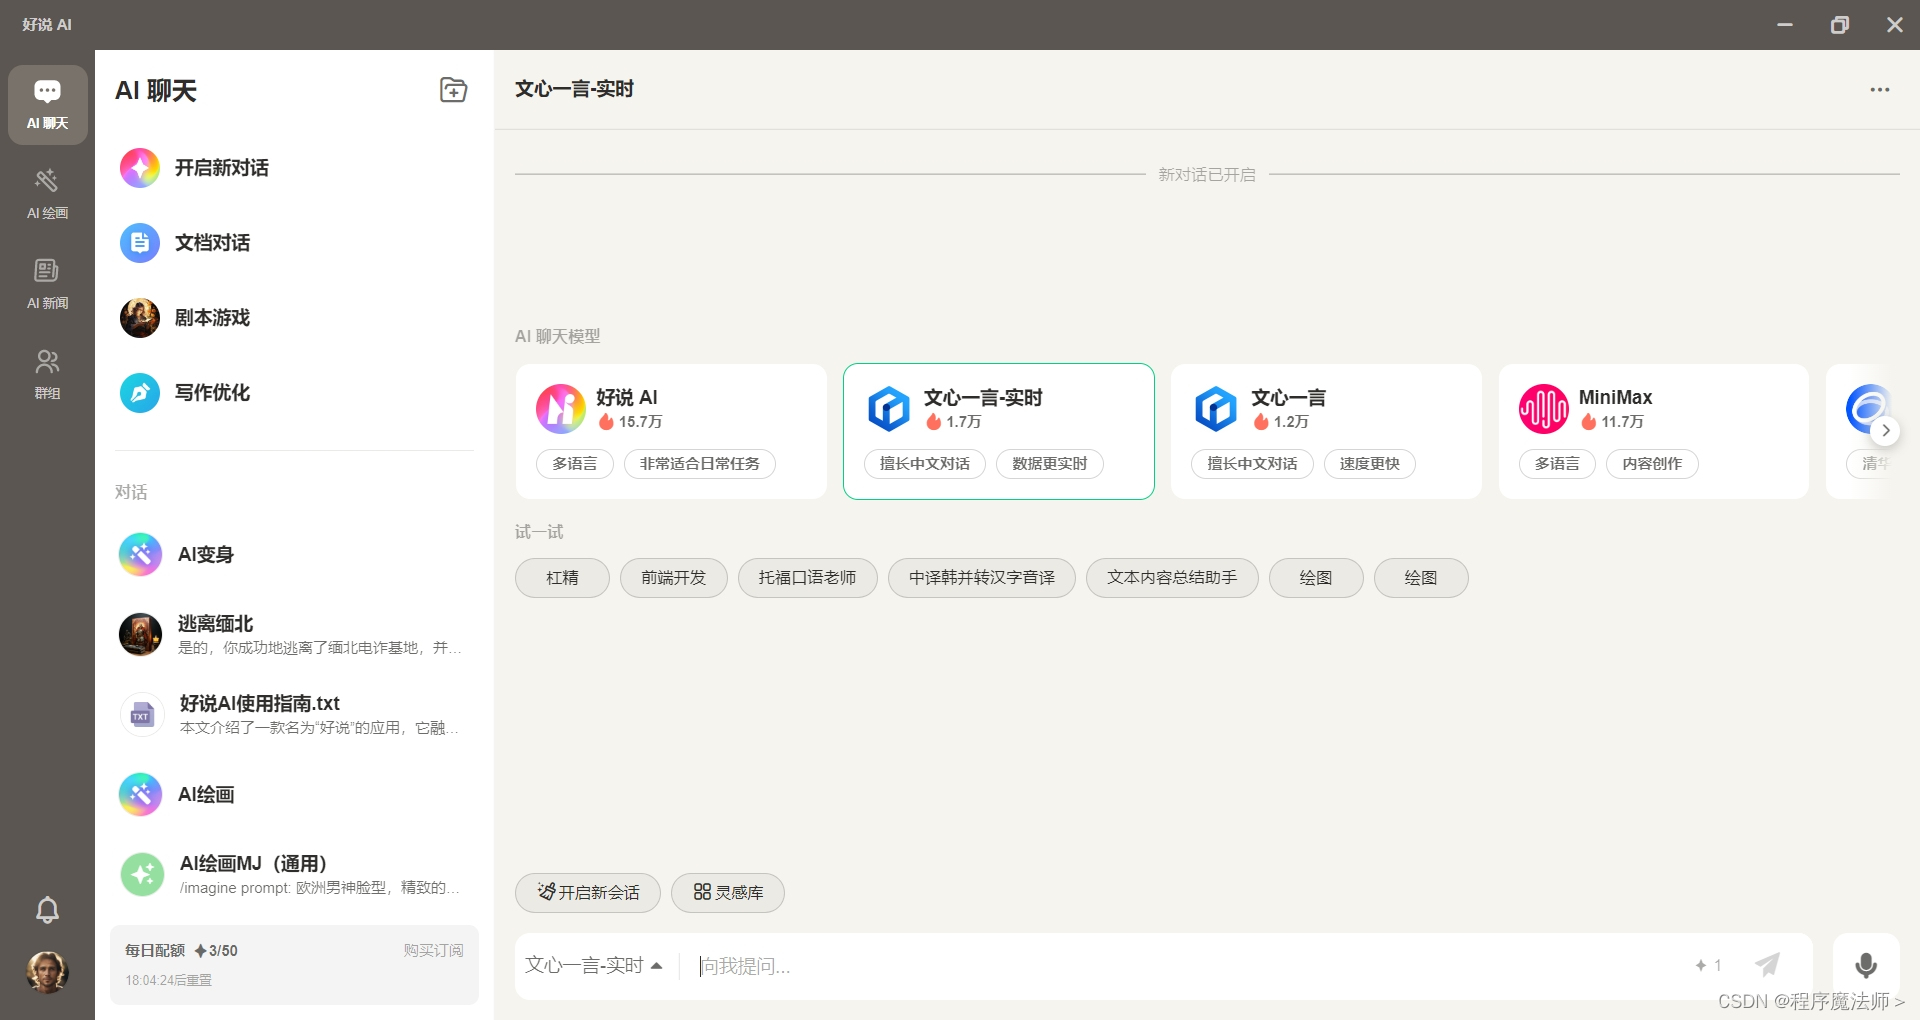Screen dimensions: 1920x1020
Task: Try the 前端开发 prompt chip
Action: click(674, 578)
